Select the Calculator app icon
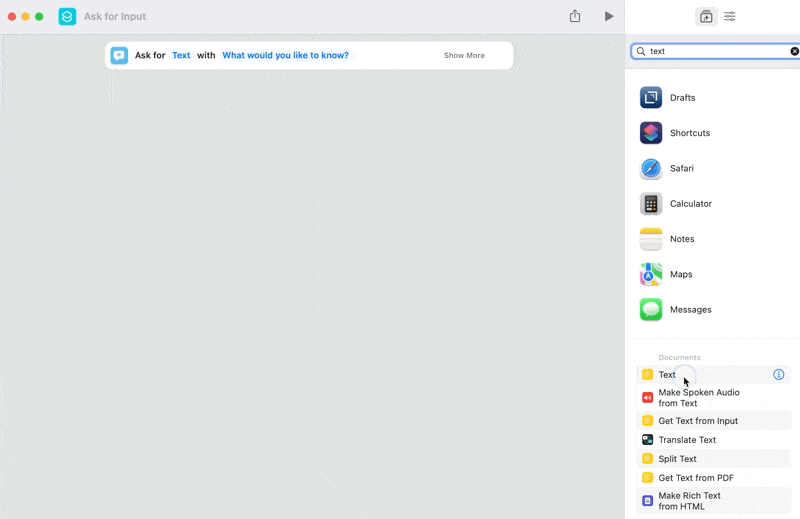The width and height of the screenshot is (800, 519). pyautogui.click(x=651, y=204)
